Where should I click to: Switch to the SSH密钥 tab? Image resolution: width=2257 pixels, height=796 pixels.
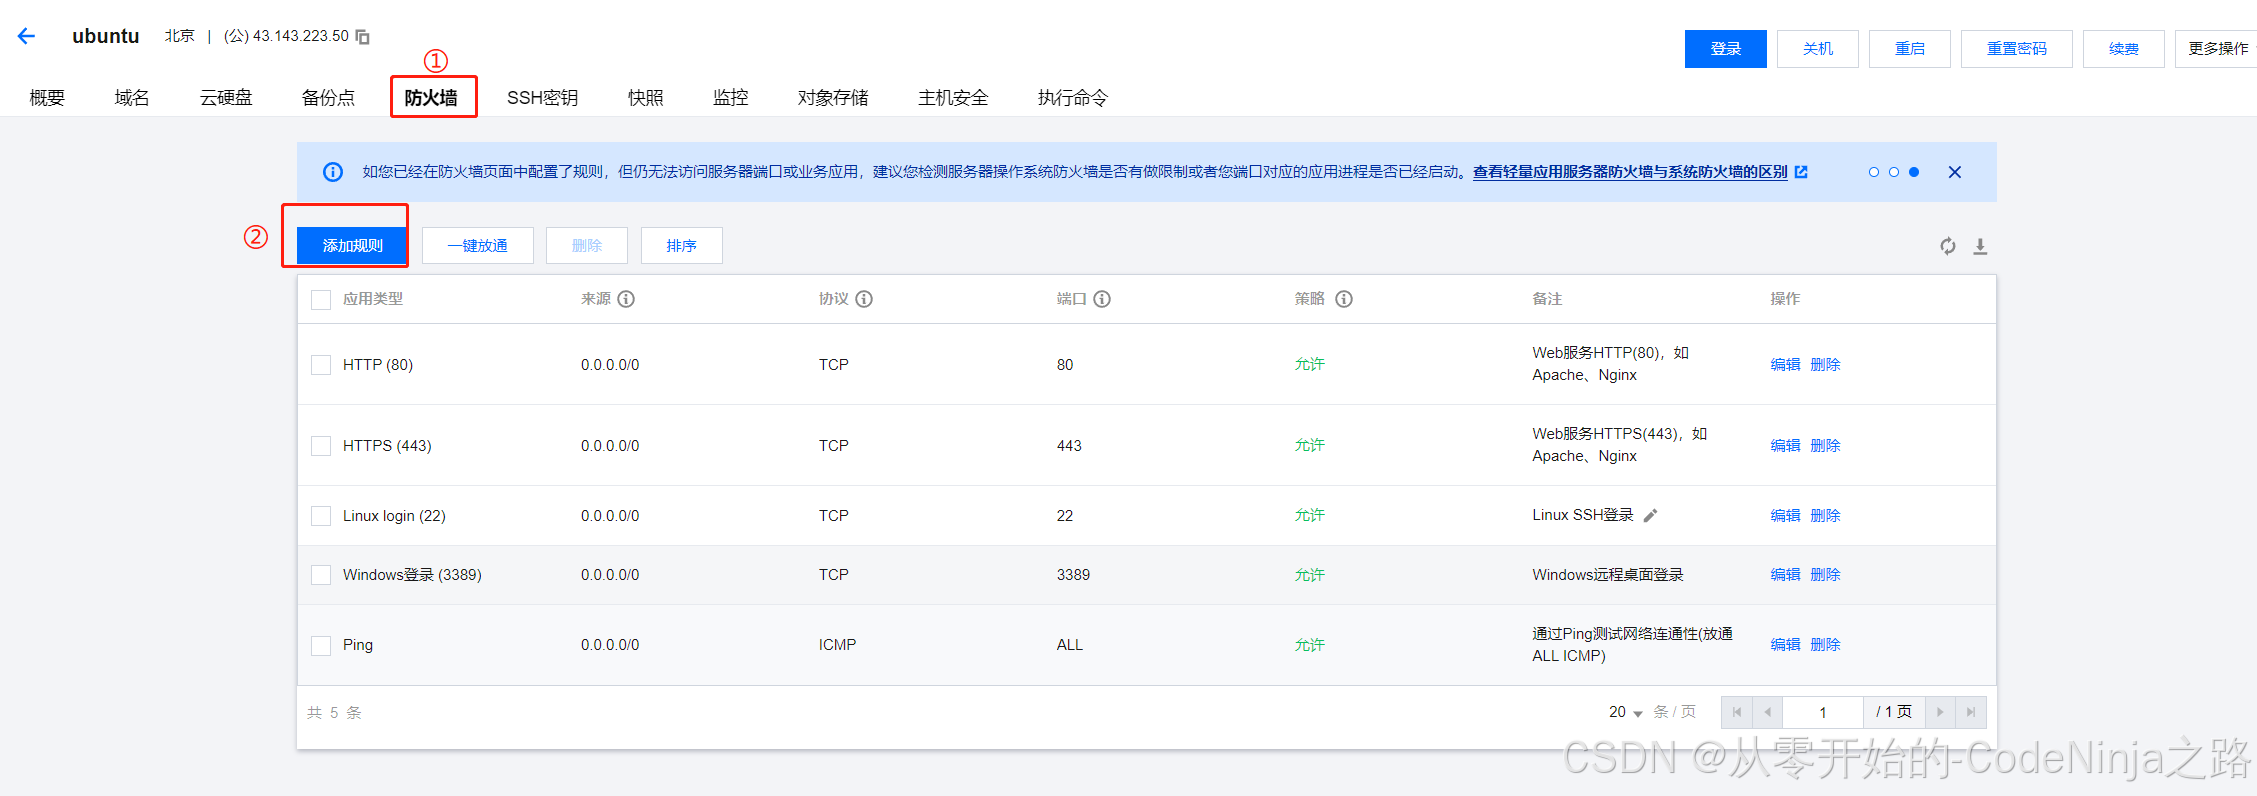tap(542, 98)
